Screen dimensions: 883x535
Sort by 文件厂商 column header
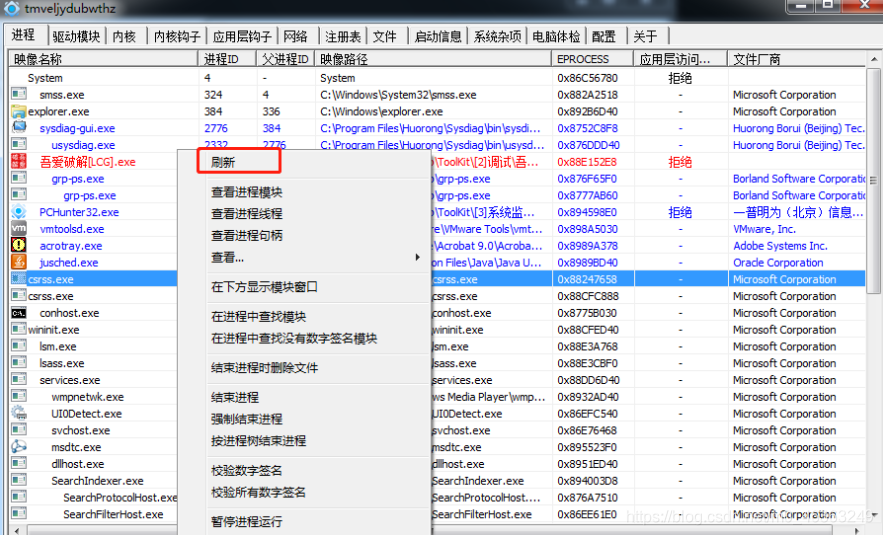(796, 59)
